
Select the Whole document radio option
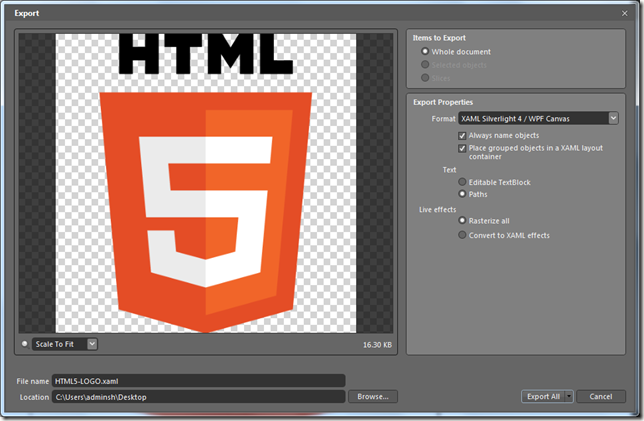pyautogui.click(x=425, y=51)
